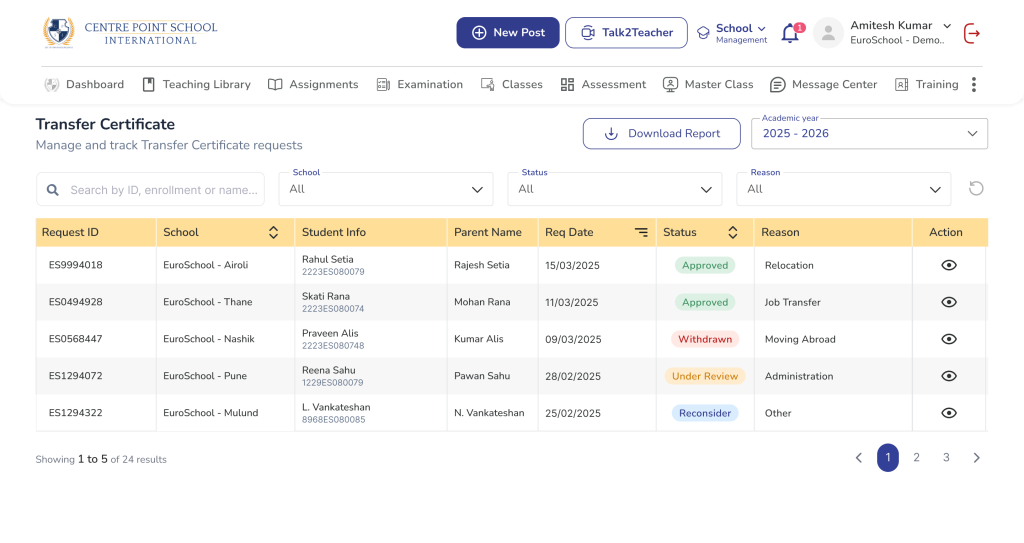Image resolution: width=1024 pixels, height=543 pixels.
Task: Go to the Message Center tab
Action: pos(823,85)
